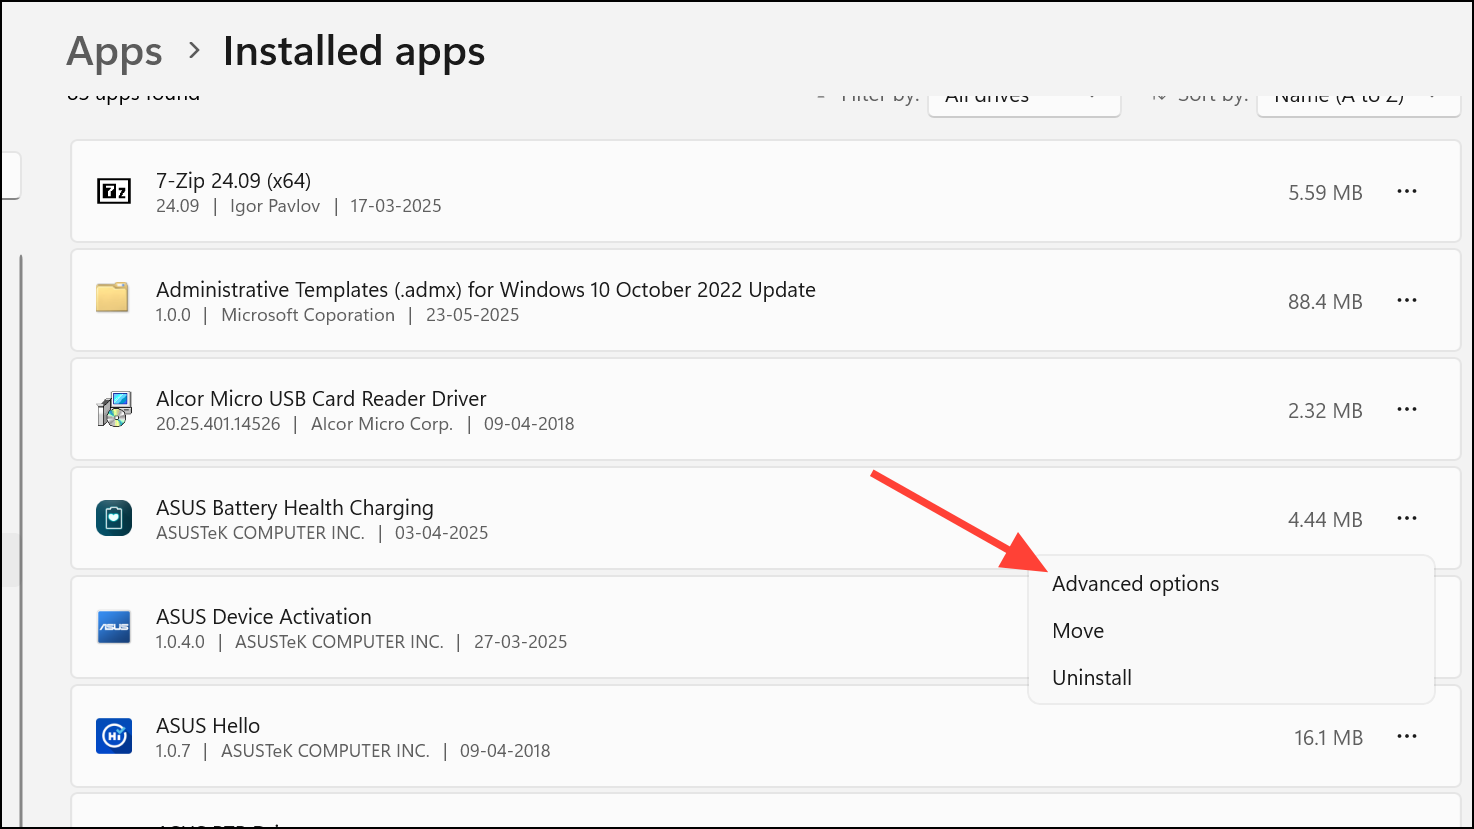Select Uninstall from the context menu
This screenshot has width=1474, height=829.
tap(1092, 678)
